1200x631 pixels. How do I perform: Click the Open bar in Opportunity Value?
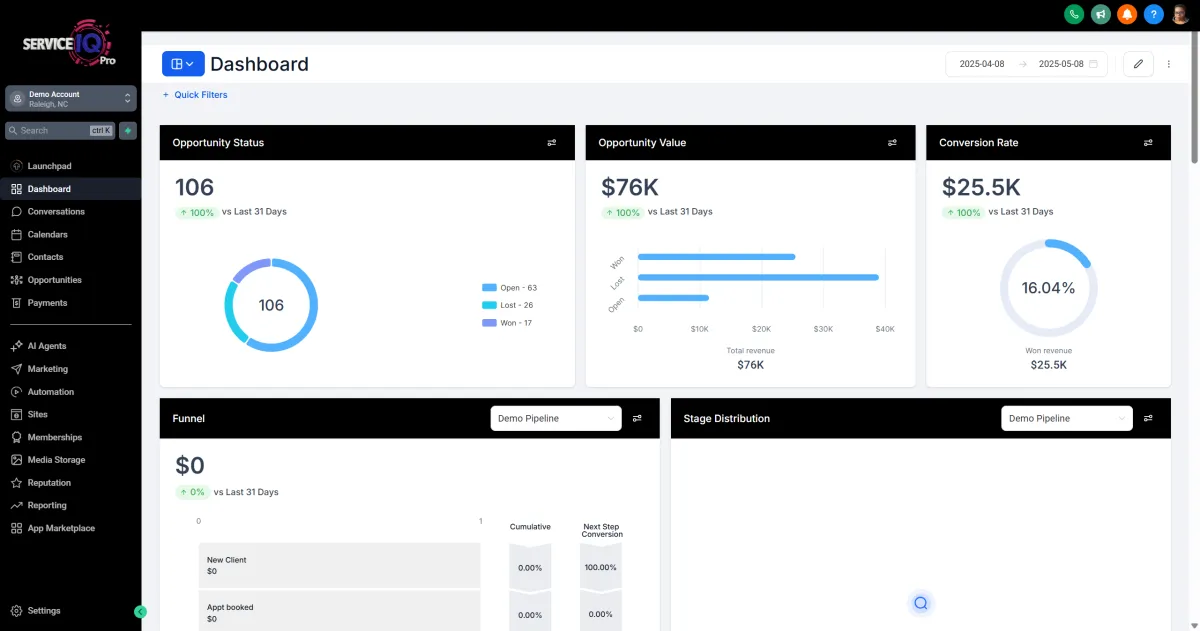[673, 298]
